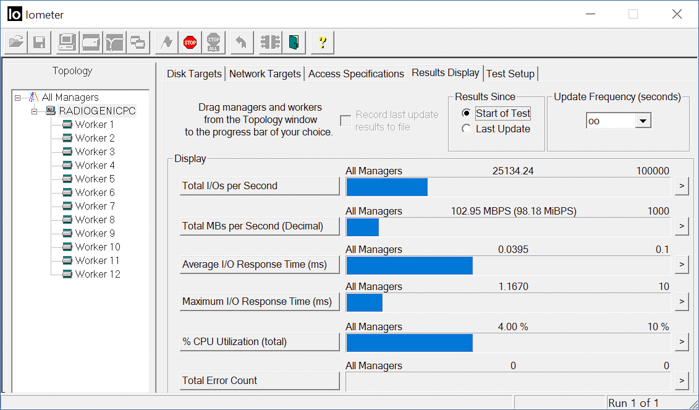Click the % CPU Utilization progress bar
This screenshot has height=410, width=699.
[508, 343]
